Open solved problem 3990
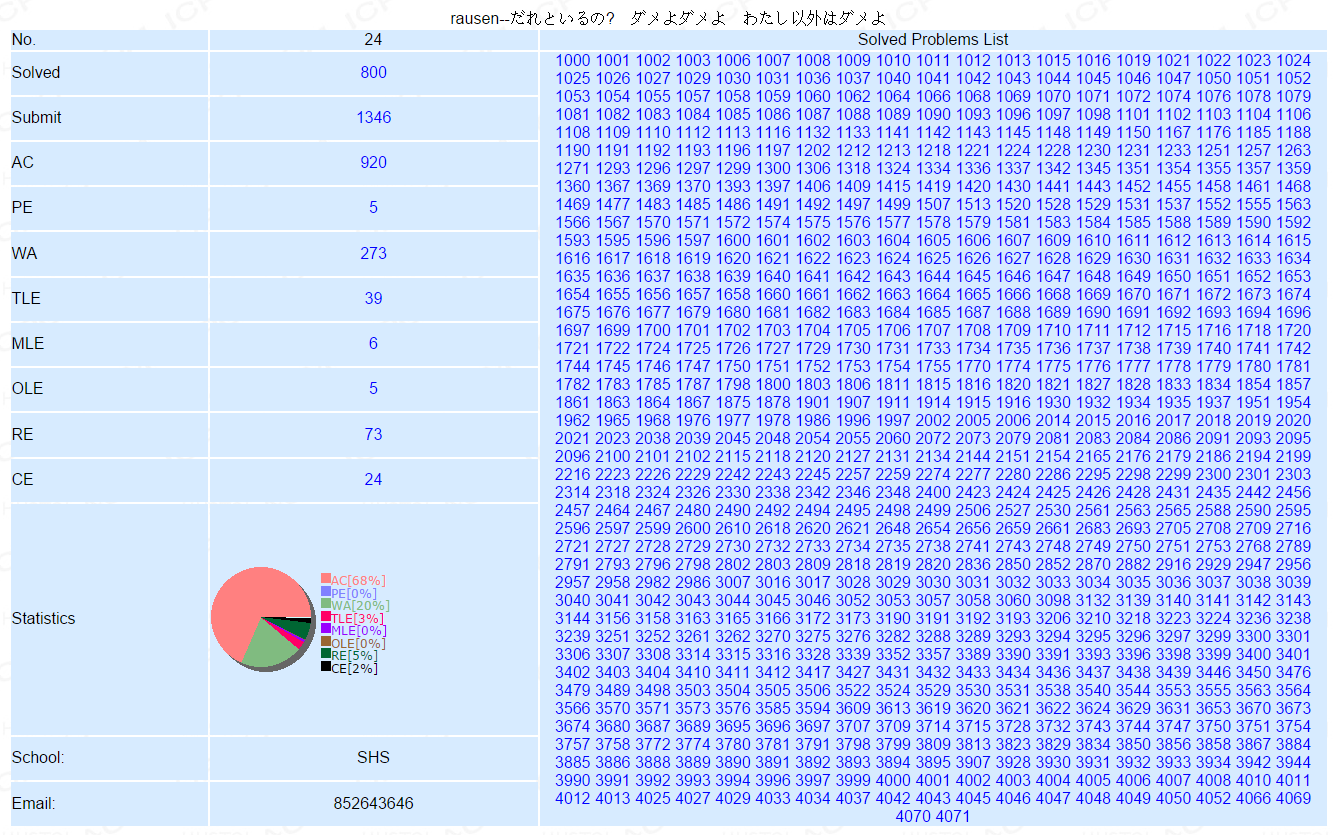The height and width of the screenshot is (835, 1334). click(x=573, y=780)
